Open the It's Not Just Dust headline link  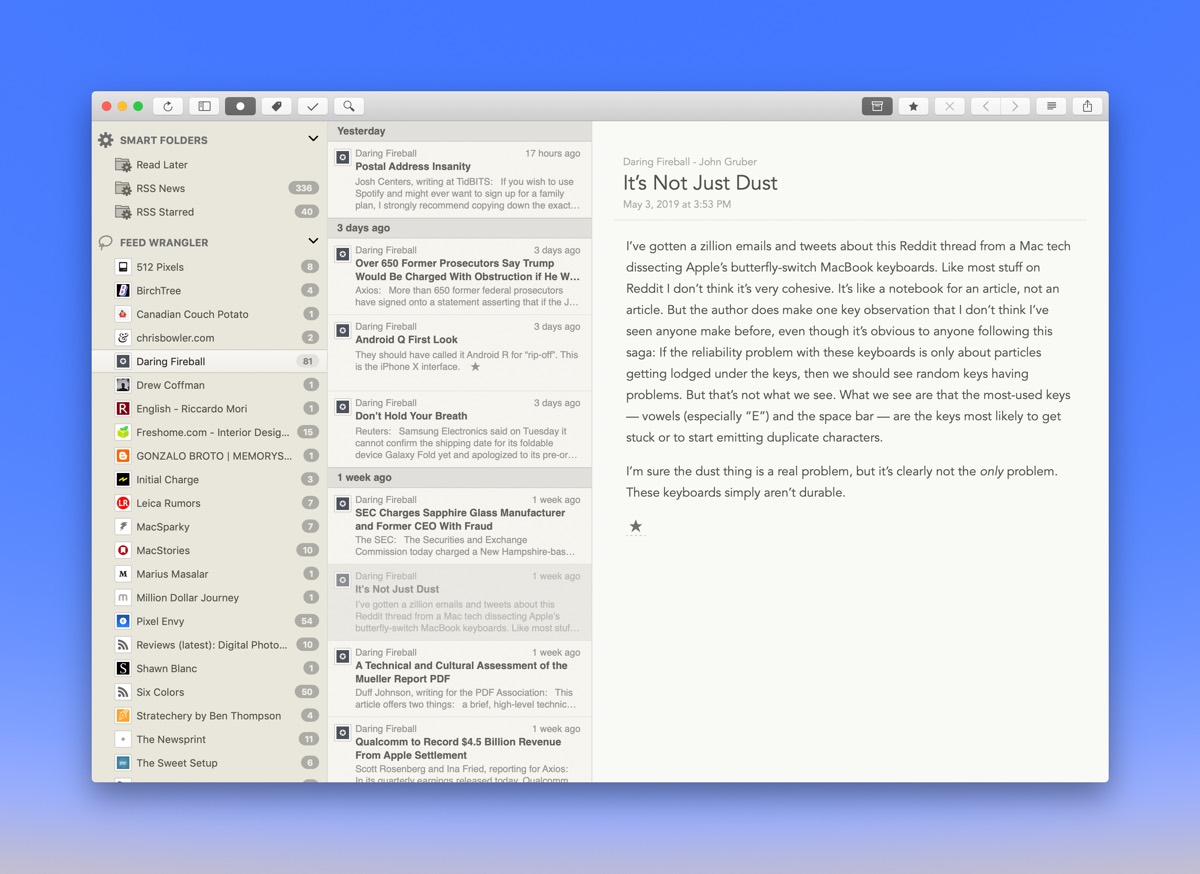click(x=700, y=183)
